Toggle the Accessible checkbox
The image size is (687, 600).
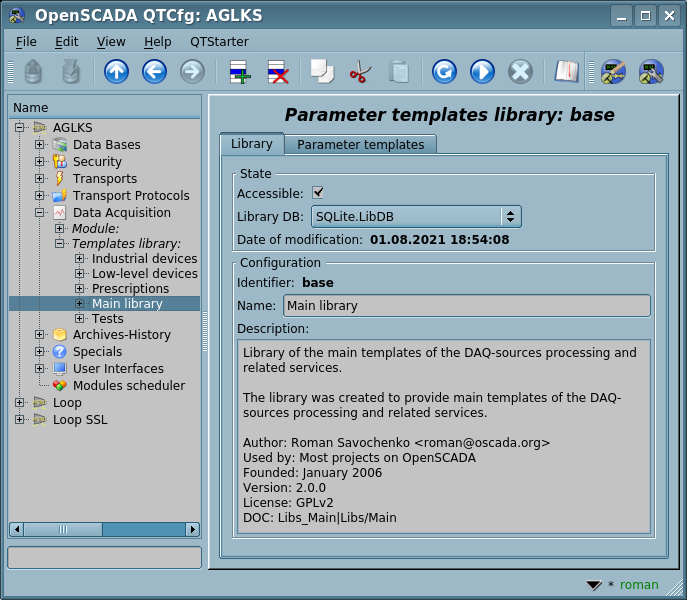(318, 192)
